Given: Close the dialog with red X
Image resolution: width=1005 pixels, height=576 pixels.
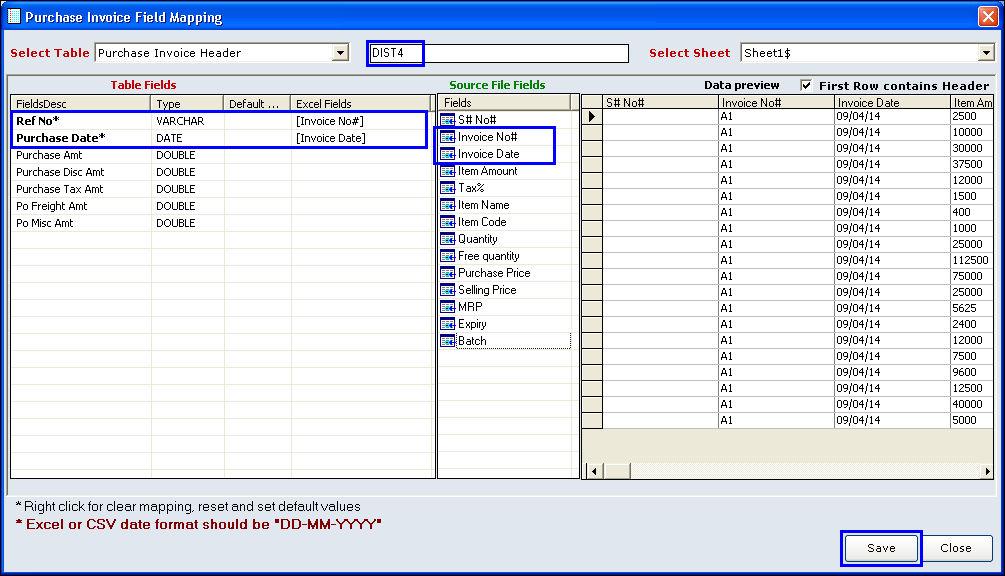Looking at the screenshot, I should [x=988, y=16].
